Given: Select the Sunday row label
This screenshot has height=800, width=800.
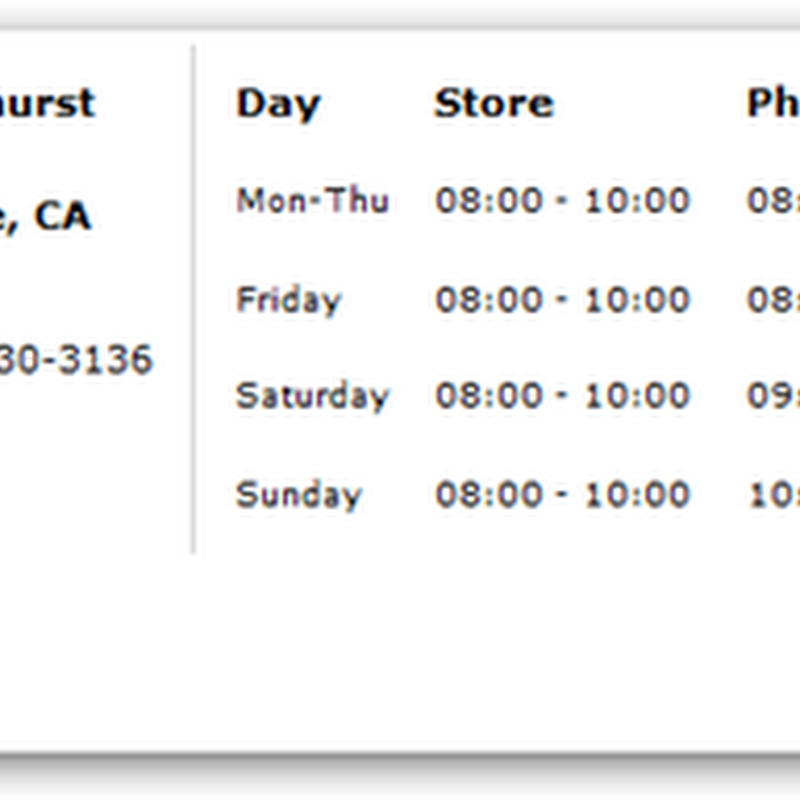Looking at the screenshot, I should (x=298, y=494).
